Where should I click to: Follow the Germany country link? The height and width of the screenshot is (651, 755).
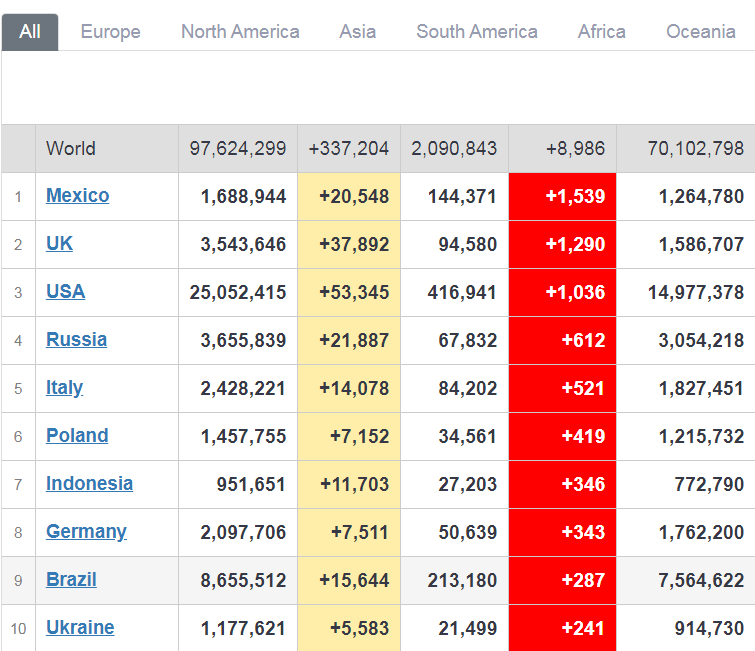pos(86,532)
